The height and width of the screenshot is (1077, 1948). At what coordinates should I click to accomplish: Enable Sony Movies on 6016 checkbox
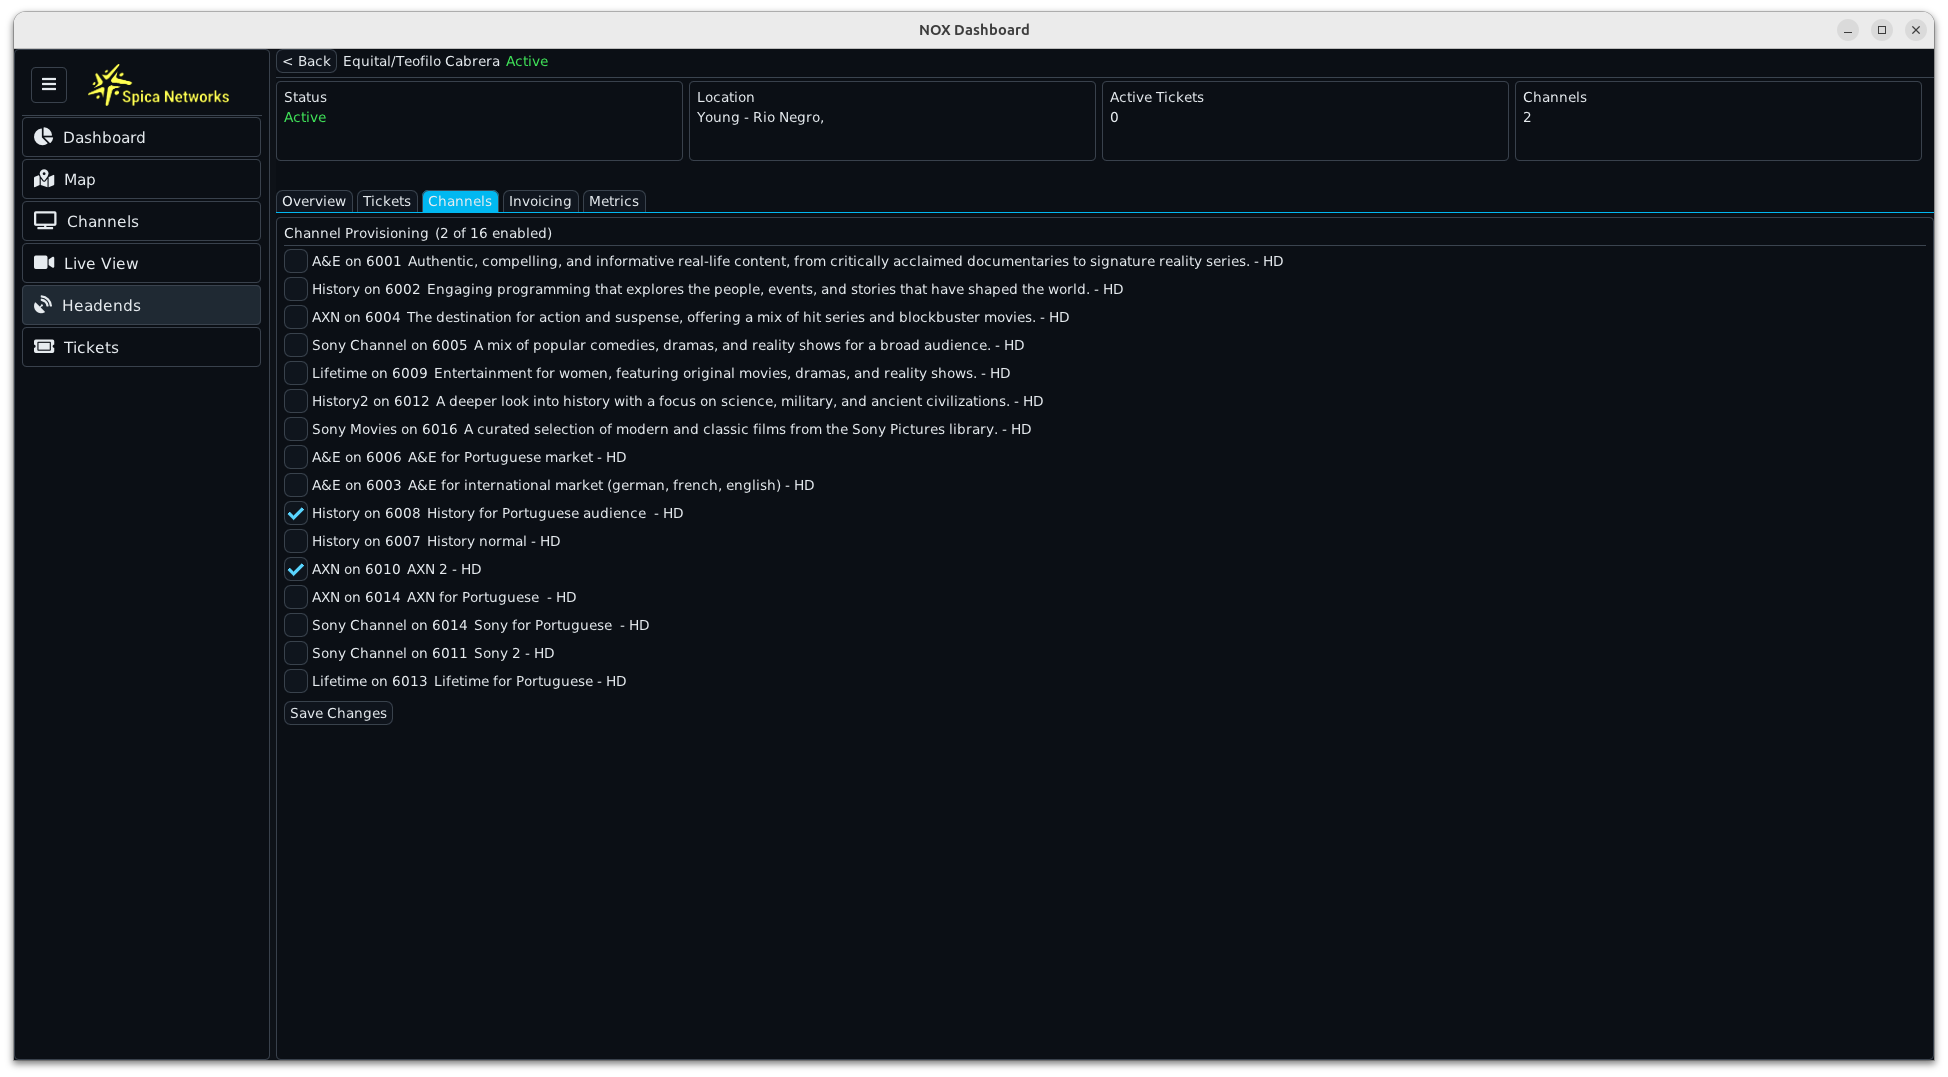pyautogui.click(x=296, y=429)
